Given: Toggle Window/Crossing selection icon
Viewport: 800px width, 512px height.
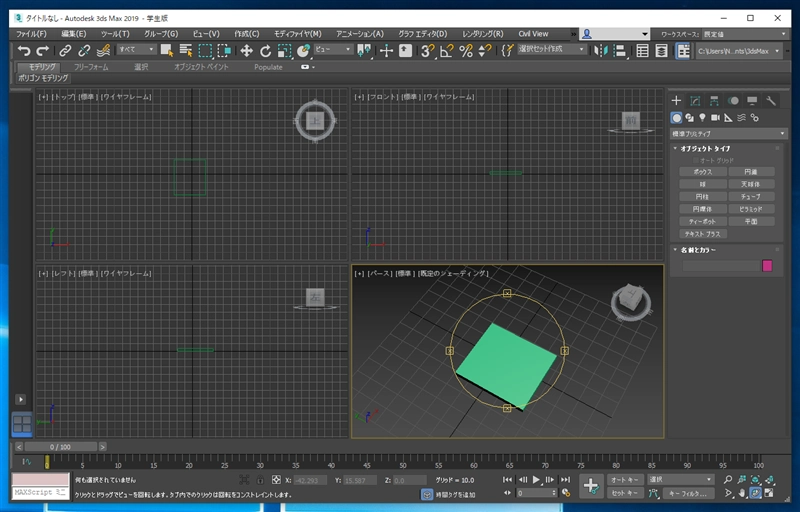Looking at the screenshot, I should tap(224, 50).
